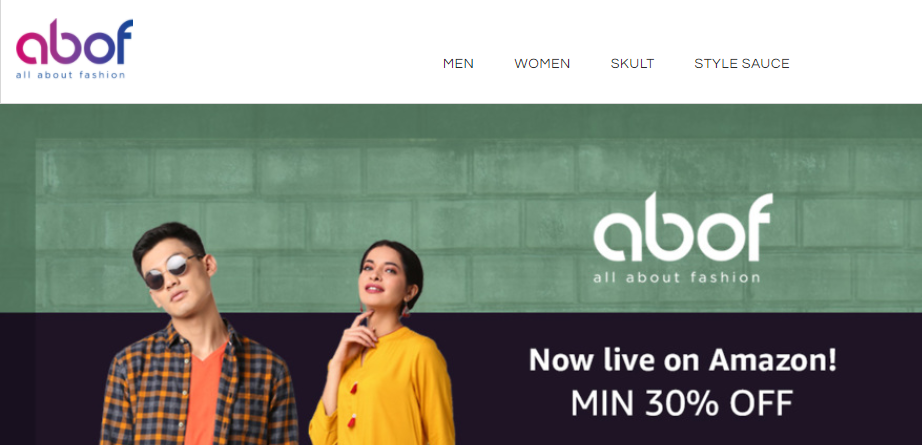Image resolution: width=922 pixels, height=445 pixels.
Task: Click the white 'all about fashion' banner tagline
Action: coord(676,277)
